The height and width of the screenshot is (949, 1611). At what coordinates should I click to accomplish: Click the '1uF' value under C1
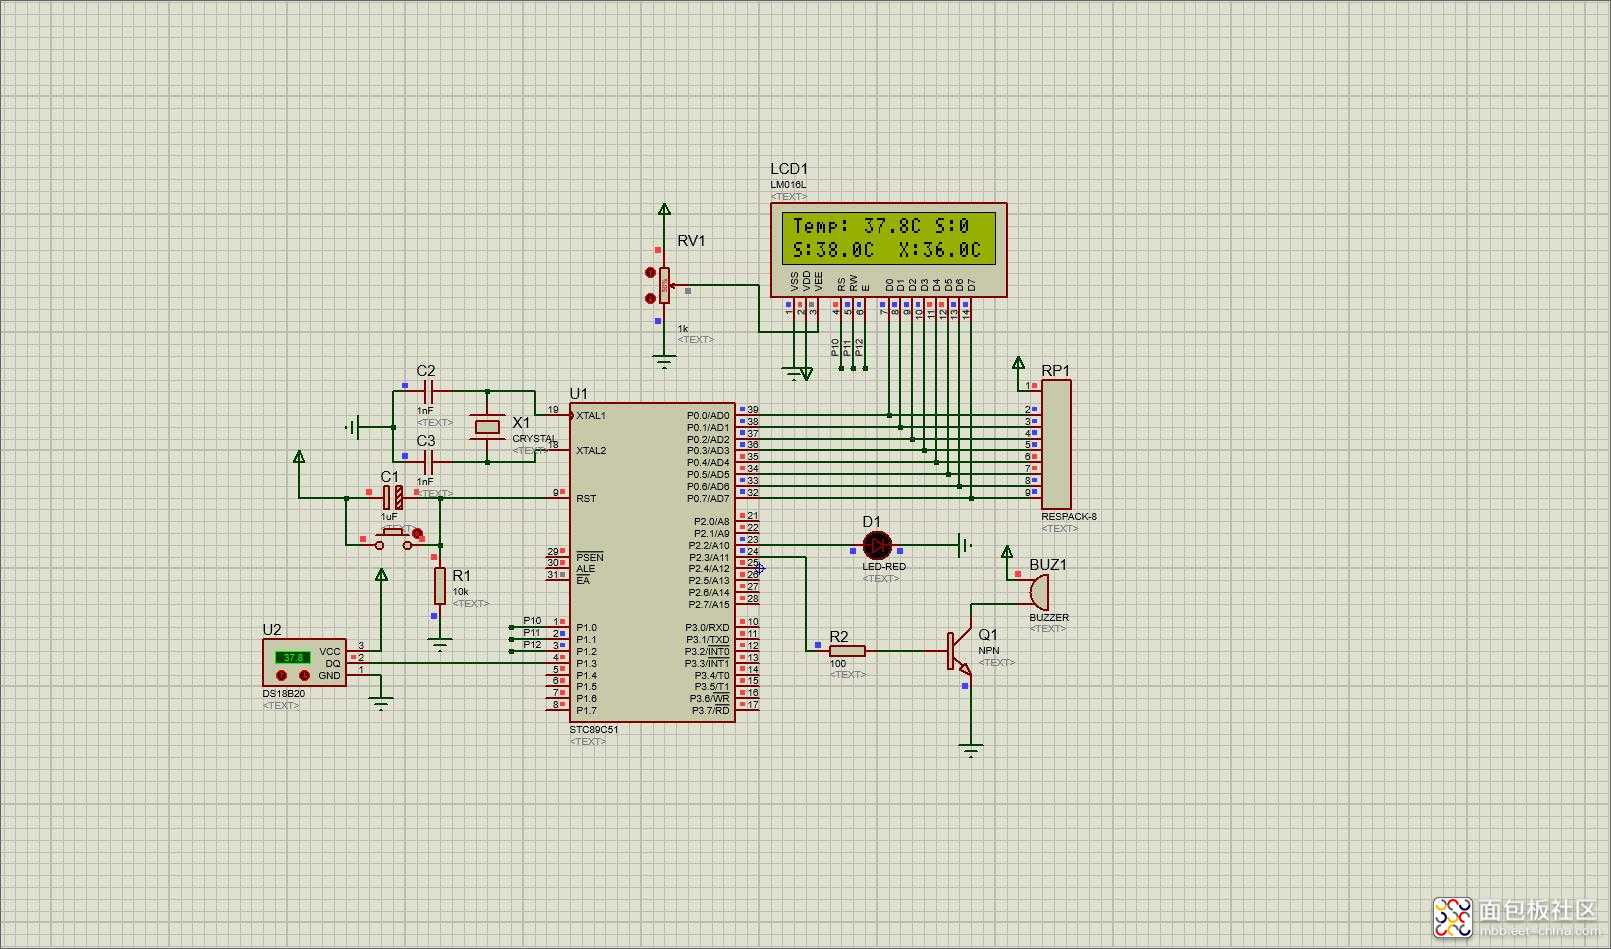[389, 517]
